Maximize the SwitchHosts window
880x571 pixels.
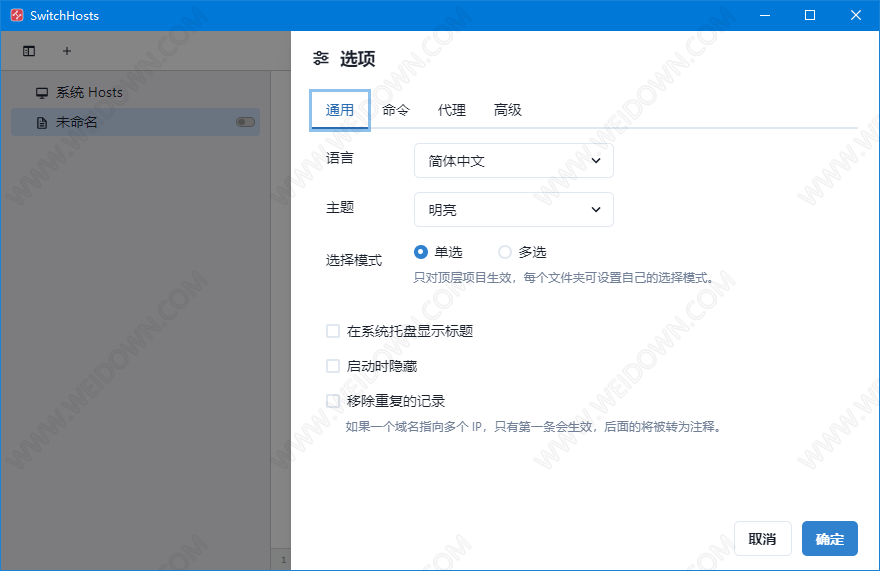(x=810, y=15)
